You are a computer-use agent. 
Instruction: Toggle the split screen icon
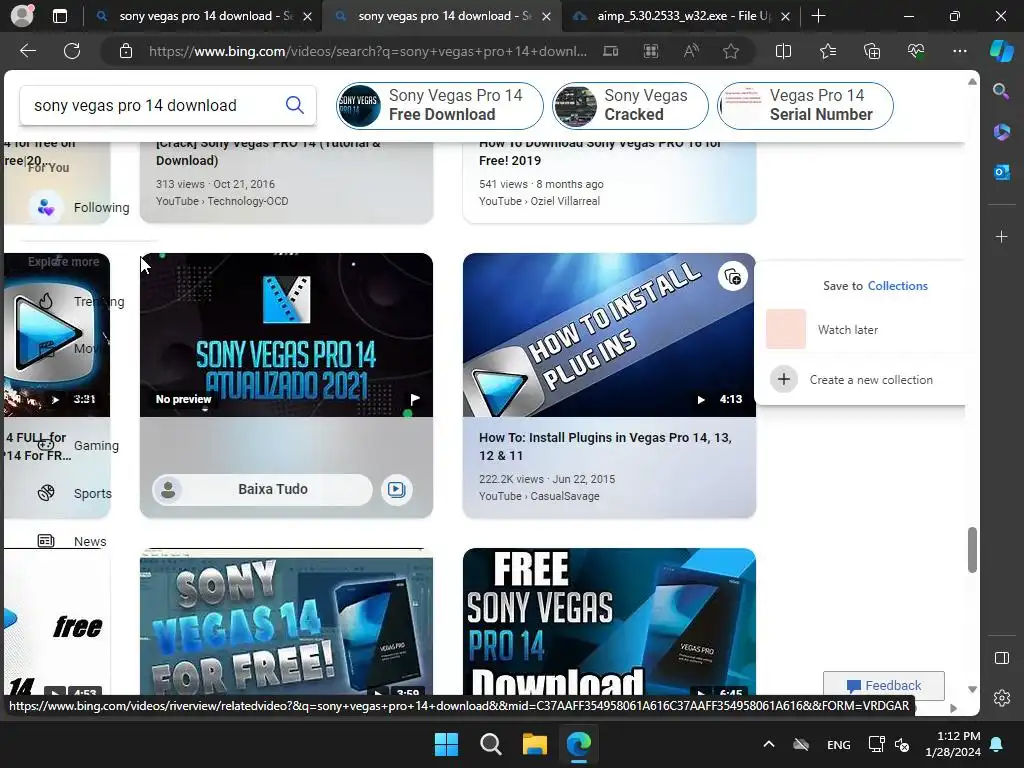click(x=783, y=51)
